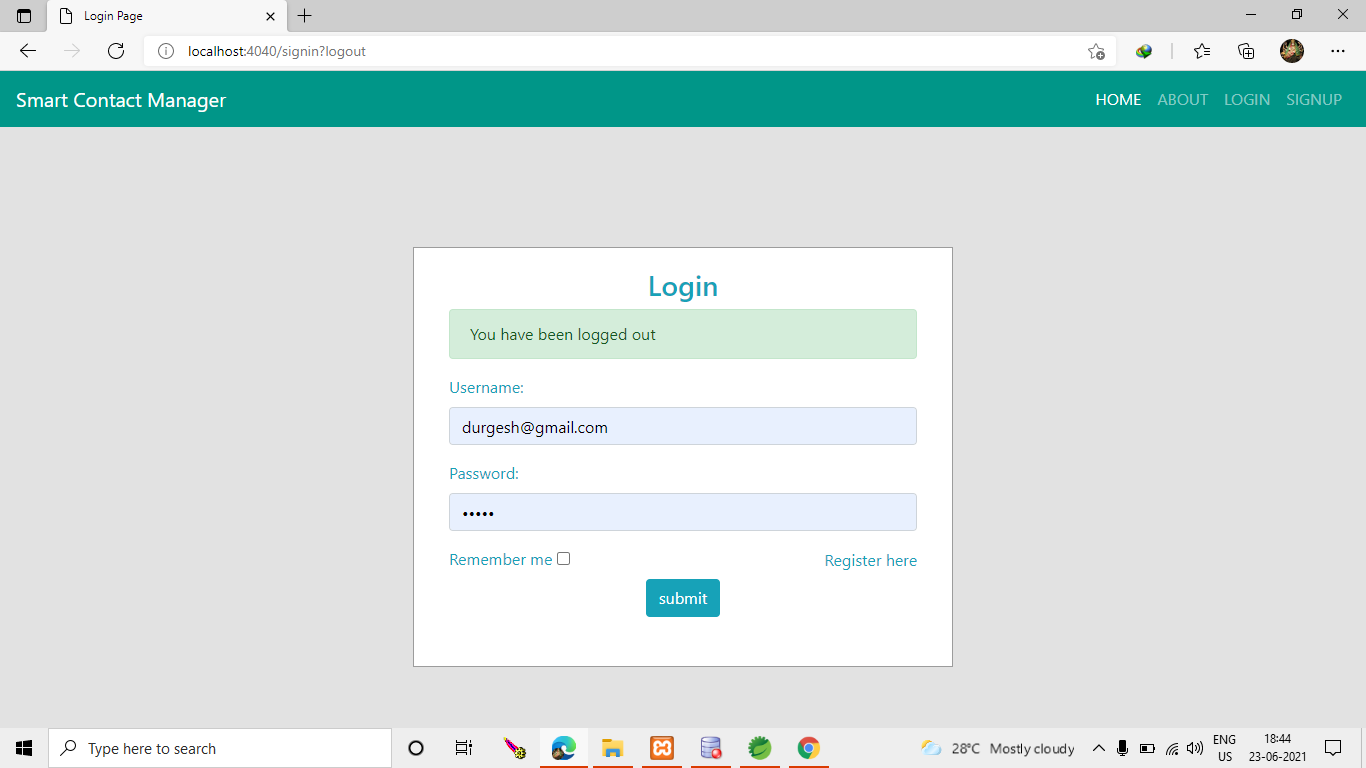1366x768 pixels.
Task: Expand hidden system tray icons
Action: 1098,747
